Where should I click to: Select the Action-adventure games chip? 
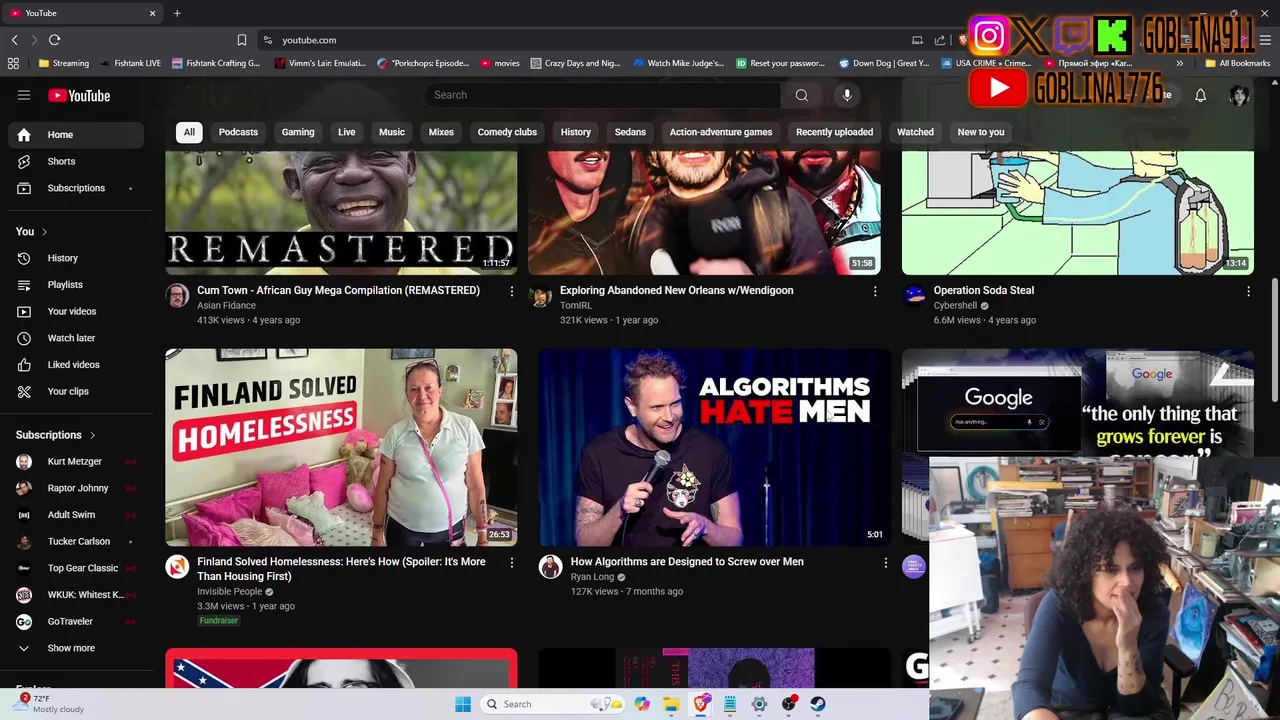tap(721, 132)
